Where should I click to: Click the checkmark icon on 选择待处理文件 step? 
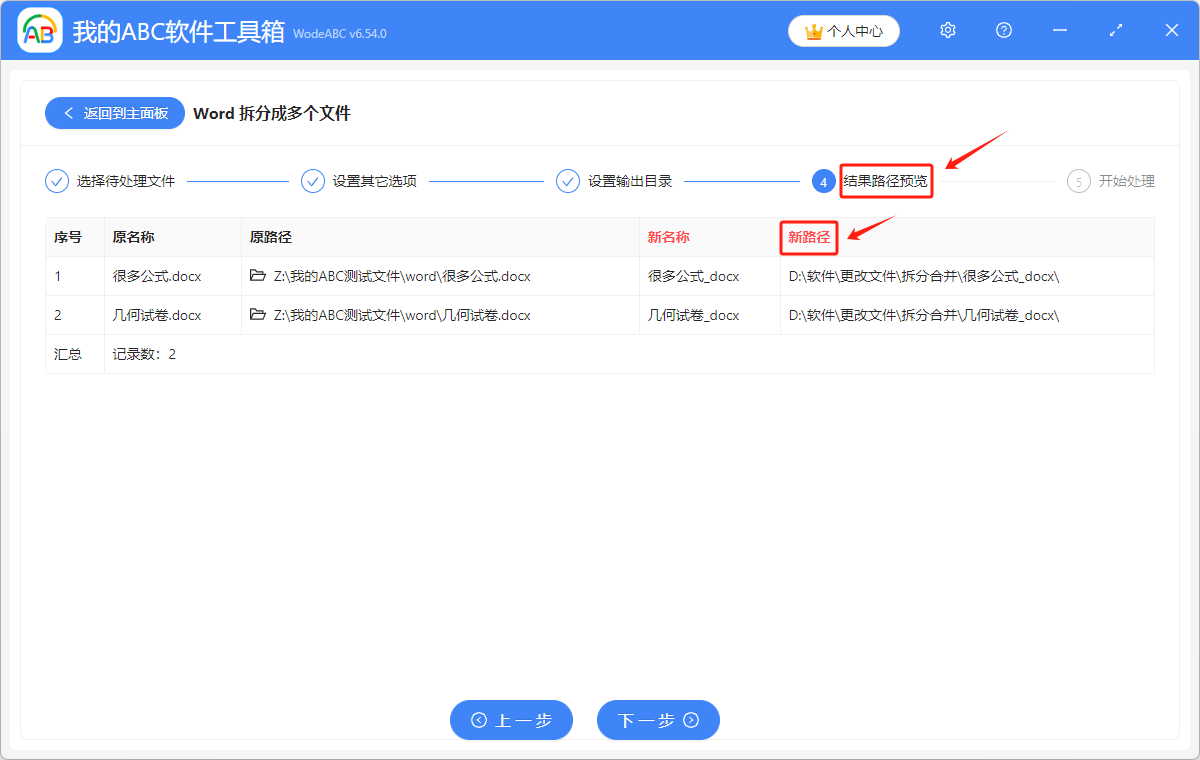click(x=57, y=181)
